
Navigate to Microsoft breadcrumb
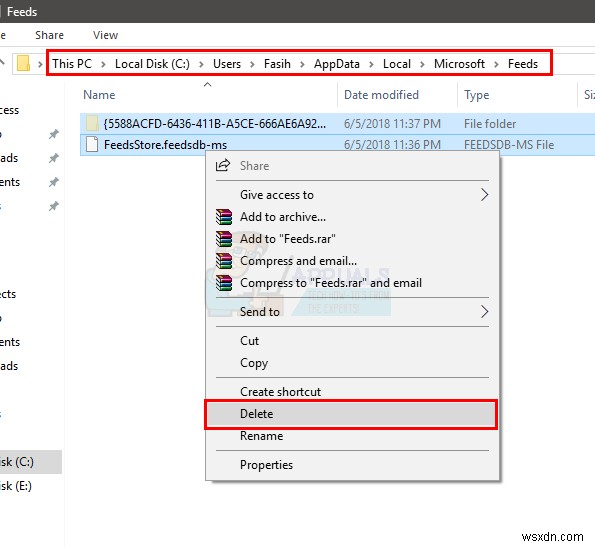(x=459, y=64)
